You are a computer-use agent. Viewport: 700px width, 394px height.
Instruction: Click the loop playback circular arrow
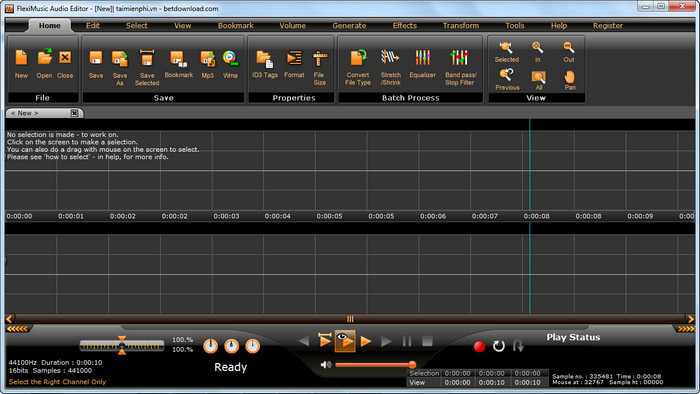coord(499,346)
